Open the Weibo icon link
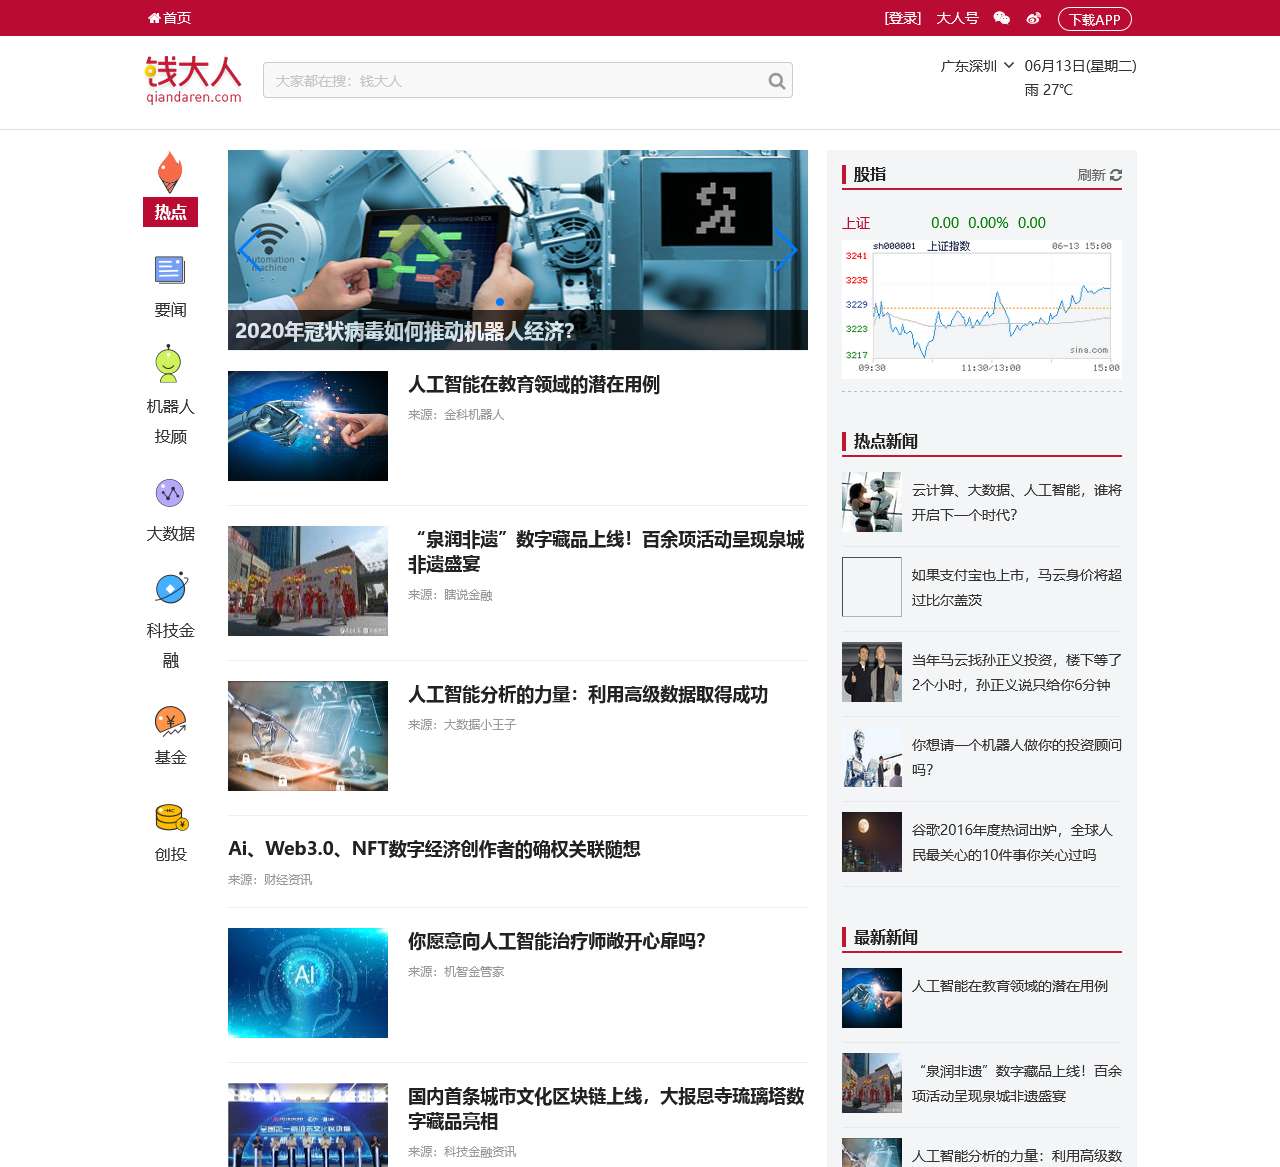1280x1167 pixels. click(x=1033, y=18)
